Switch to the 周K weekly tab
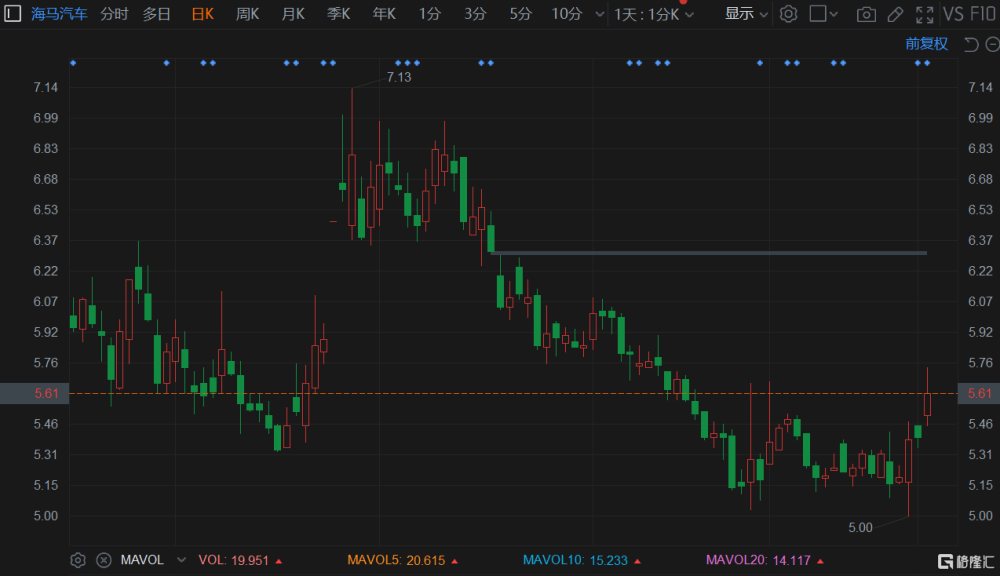This screenshot has height=576, width=1000. 247,14
